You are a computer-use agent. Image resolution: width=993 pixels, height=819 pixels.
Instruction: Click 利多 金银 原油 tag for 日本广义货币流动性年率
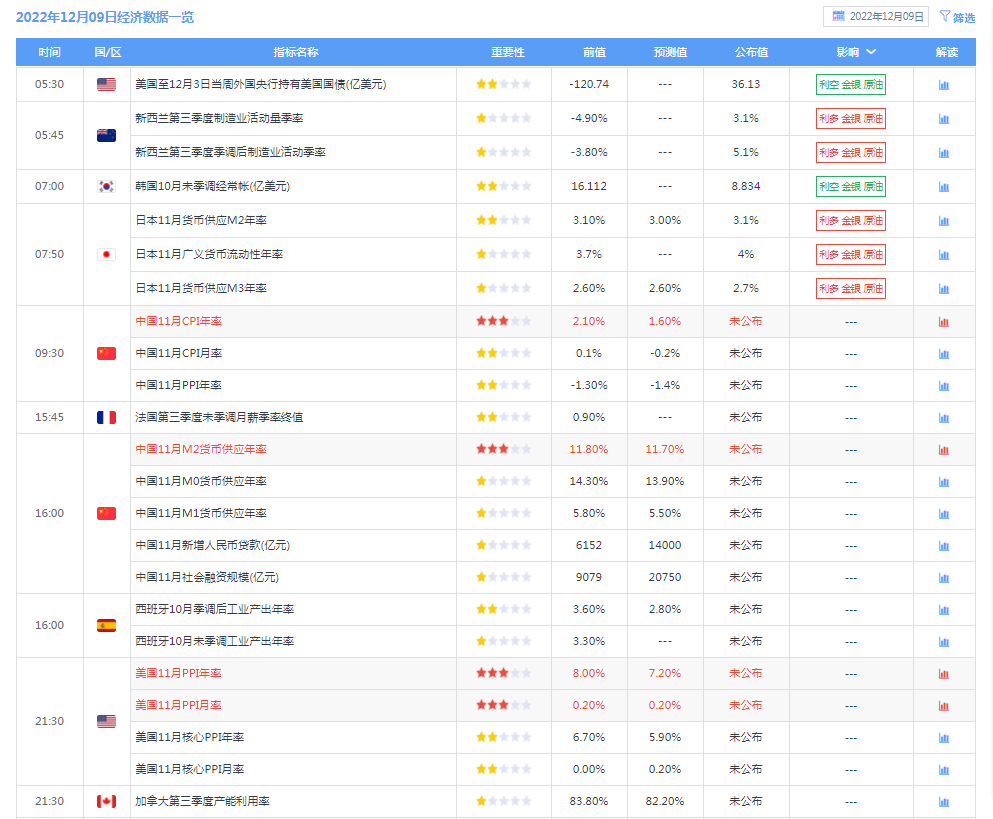[x=851, y=255]
